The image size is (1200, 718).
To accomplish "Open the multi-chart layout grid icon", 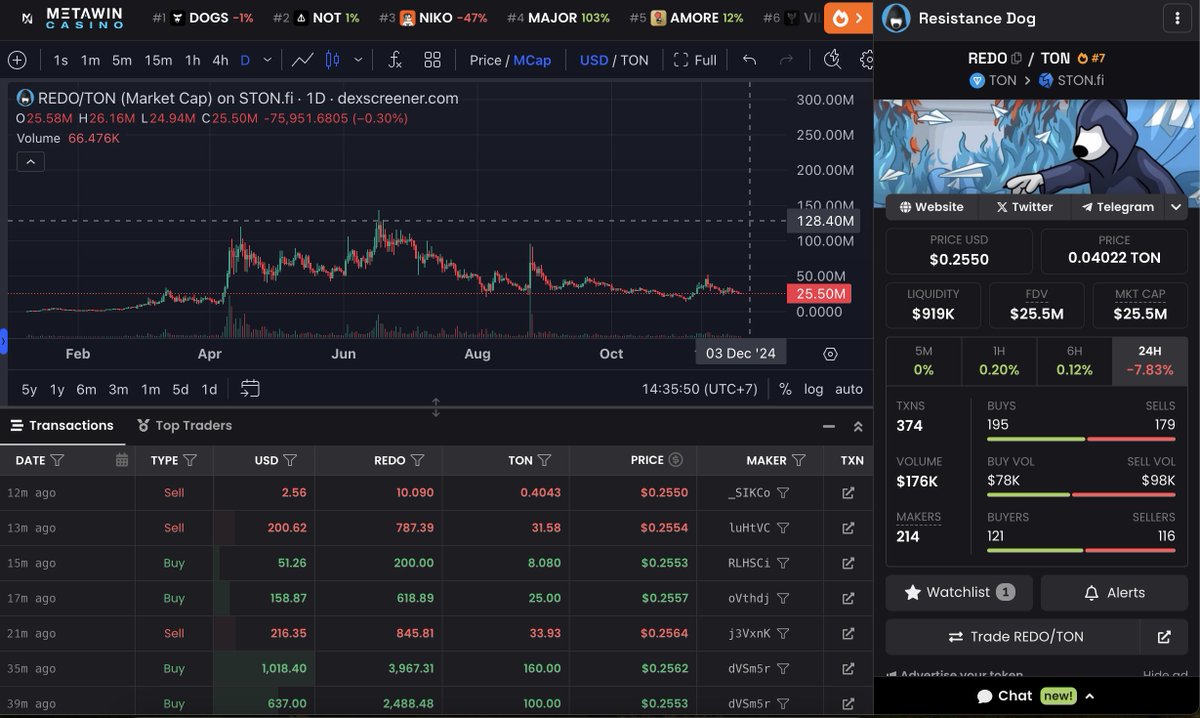I will pos(433,60).
